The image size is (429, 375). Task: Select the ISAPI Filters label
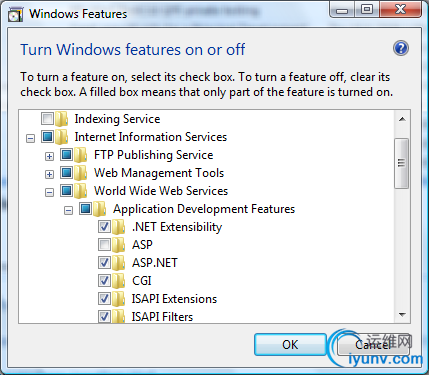(162, 317)
